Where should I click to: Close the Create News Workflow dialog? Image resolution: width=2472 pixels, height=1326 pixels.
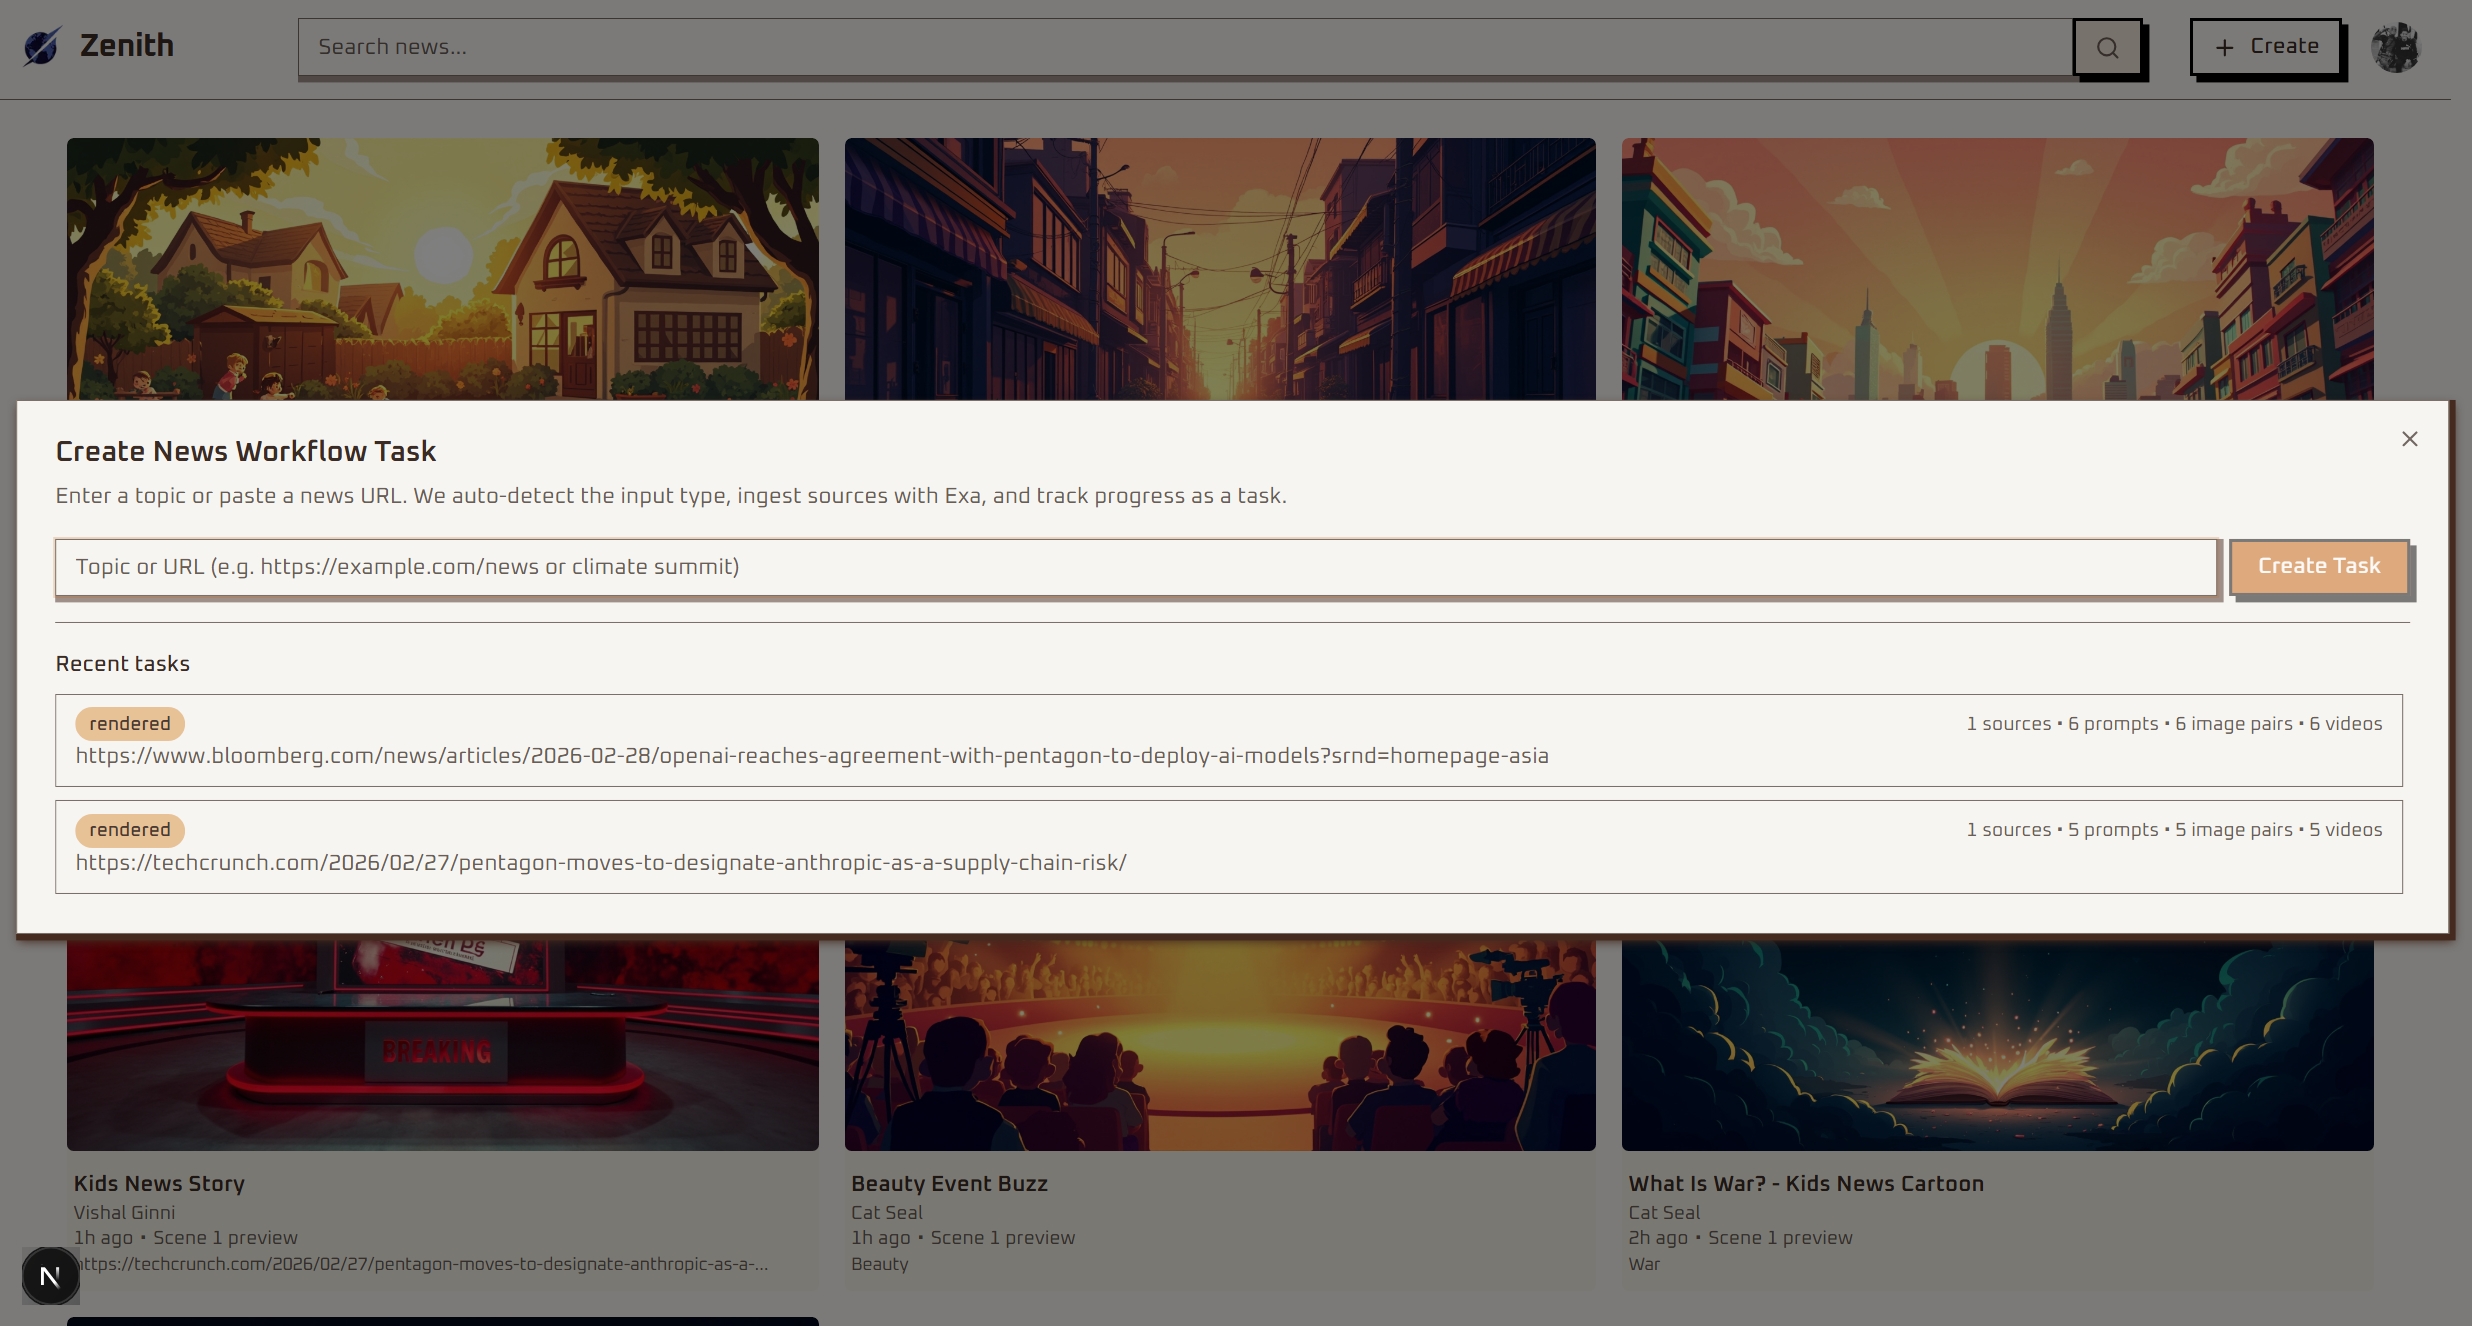point(2409,439)
